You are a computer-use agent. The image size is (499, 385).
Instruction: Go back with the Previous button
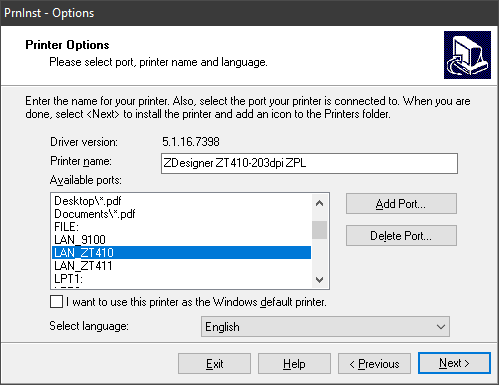(x=374, y=364)
